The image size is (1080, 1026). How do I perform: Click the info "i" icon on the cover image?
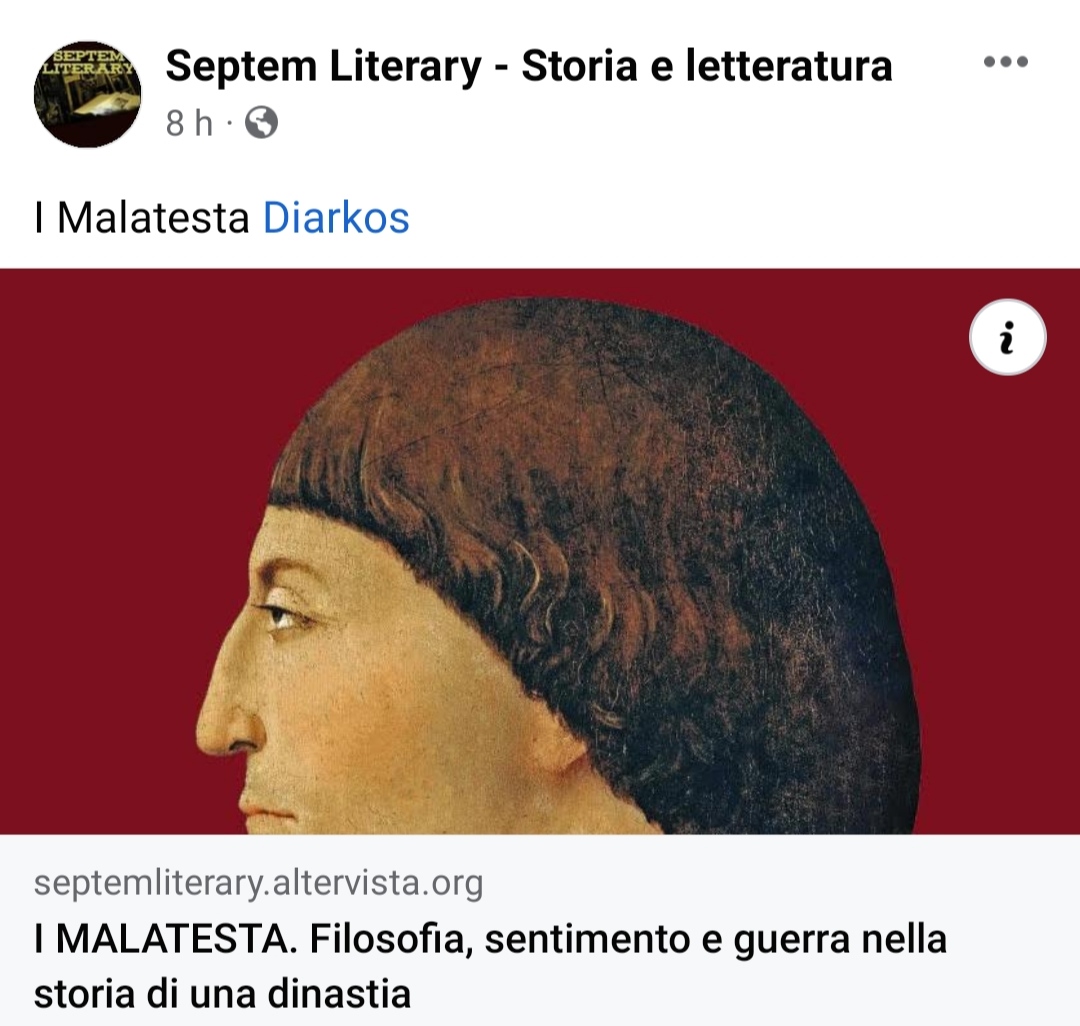(x=1008, y=337)
